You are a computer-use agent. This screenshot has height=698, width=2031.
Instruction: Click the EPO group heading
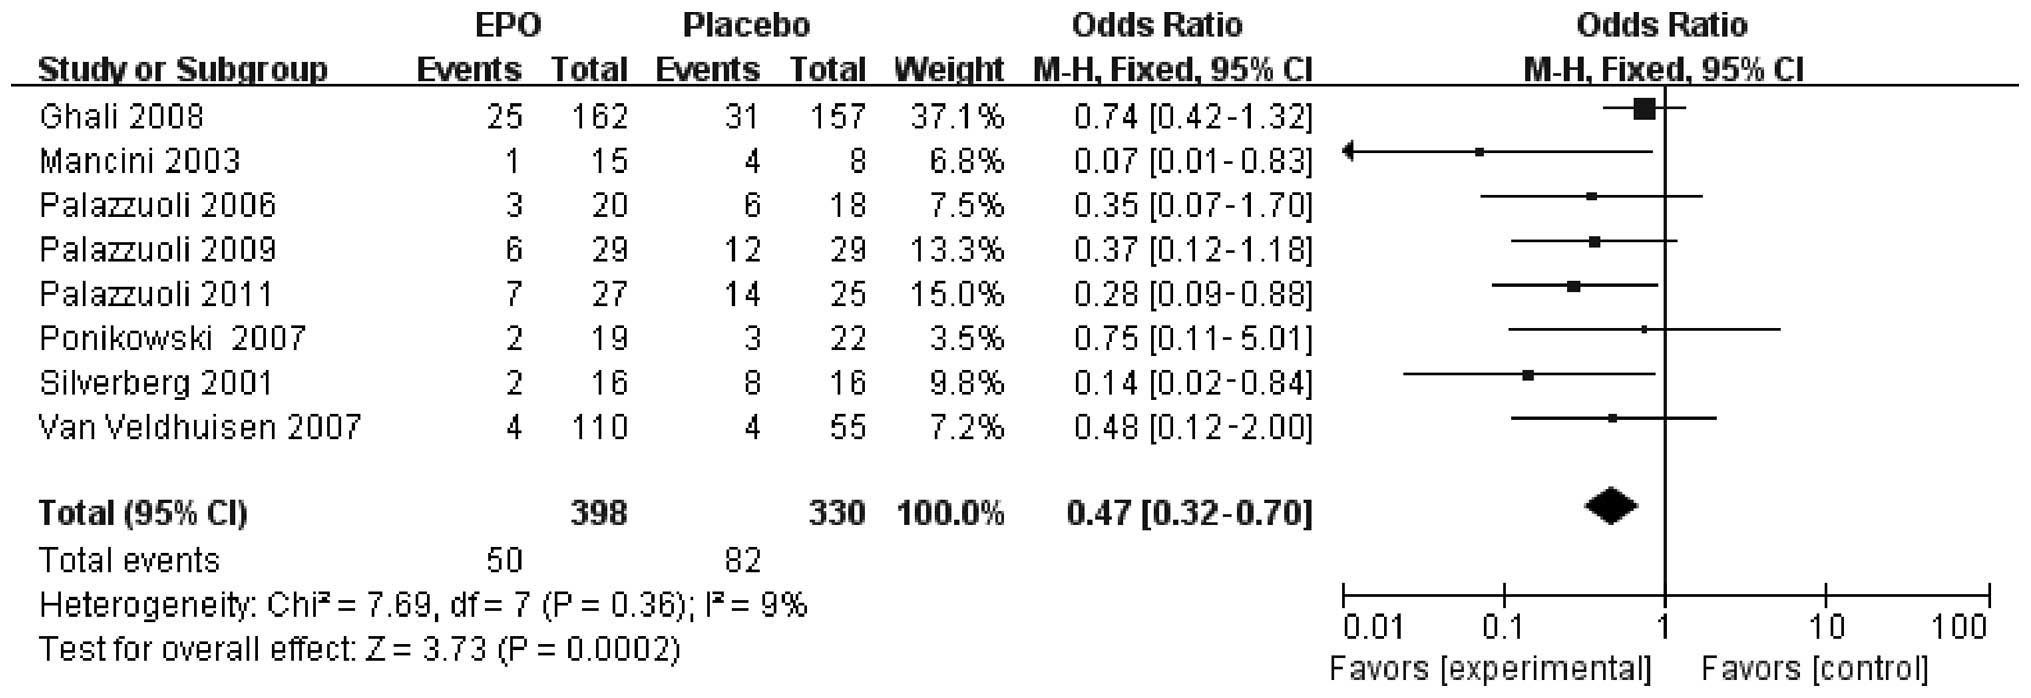(508, 25)
